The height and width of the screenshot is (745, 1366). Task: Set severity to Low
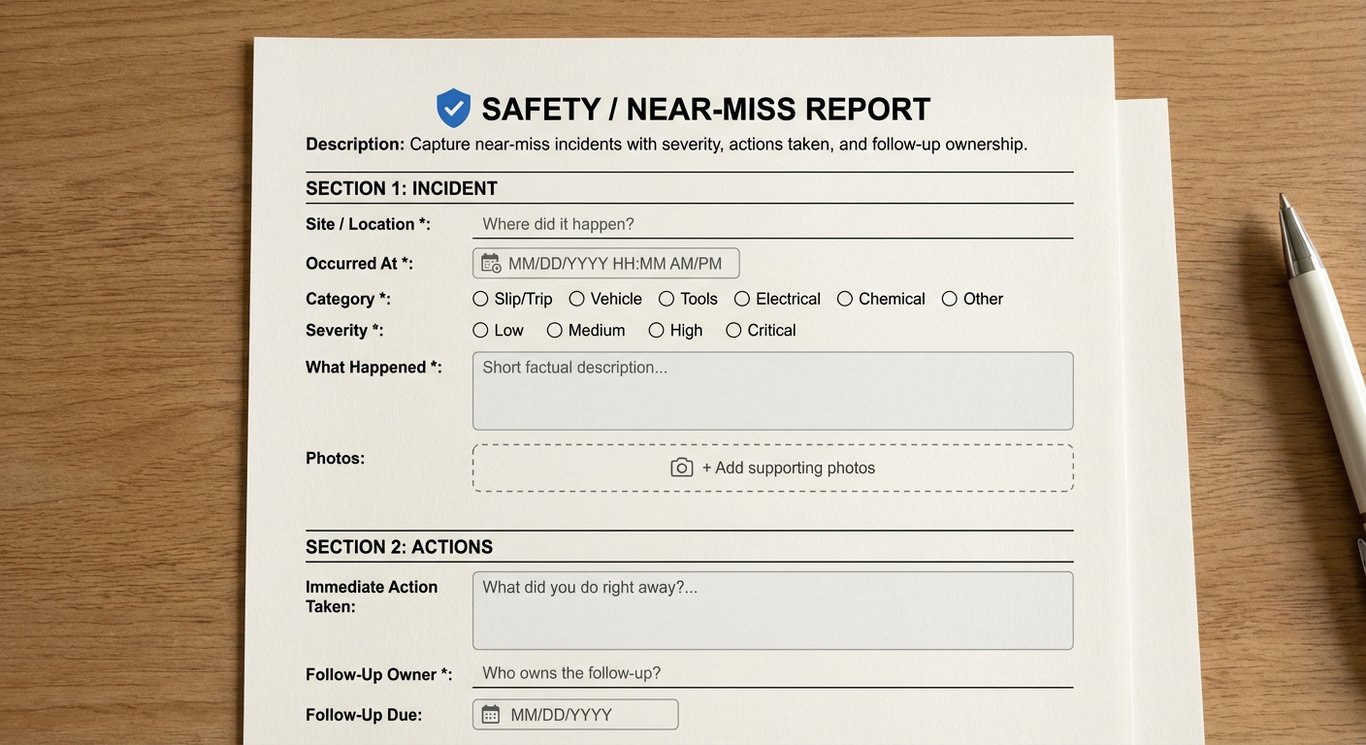[x=480, y=329]
